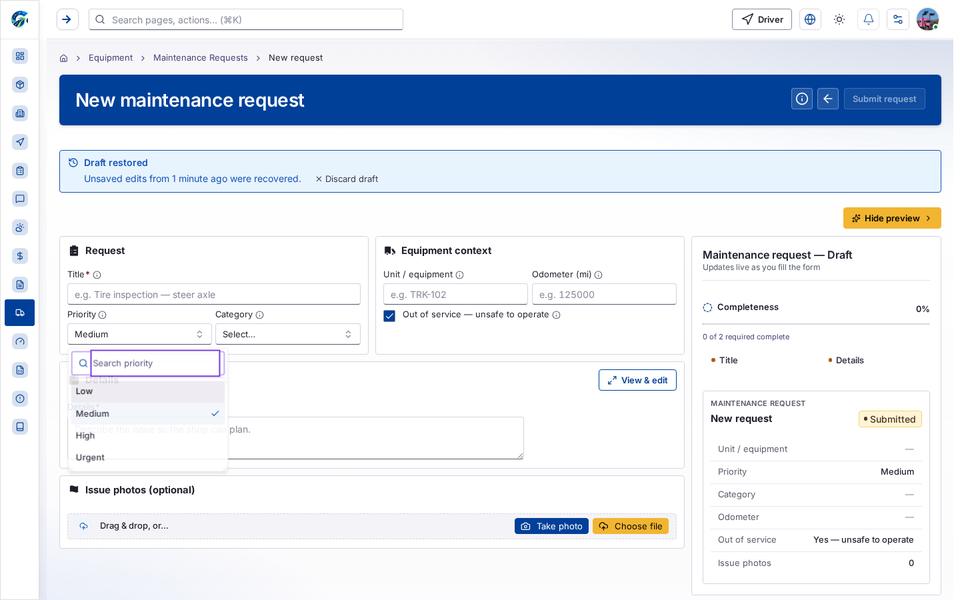
Task: Focus the Search priority field
Action: pos(156,363)
